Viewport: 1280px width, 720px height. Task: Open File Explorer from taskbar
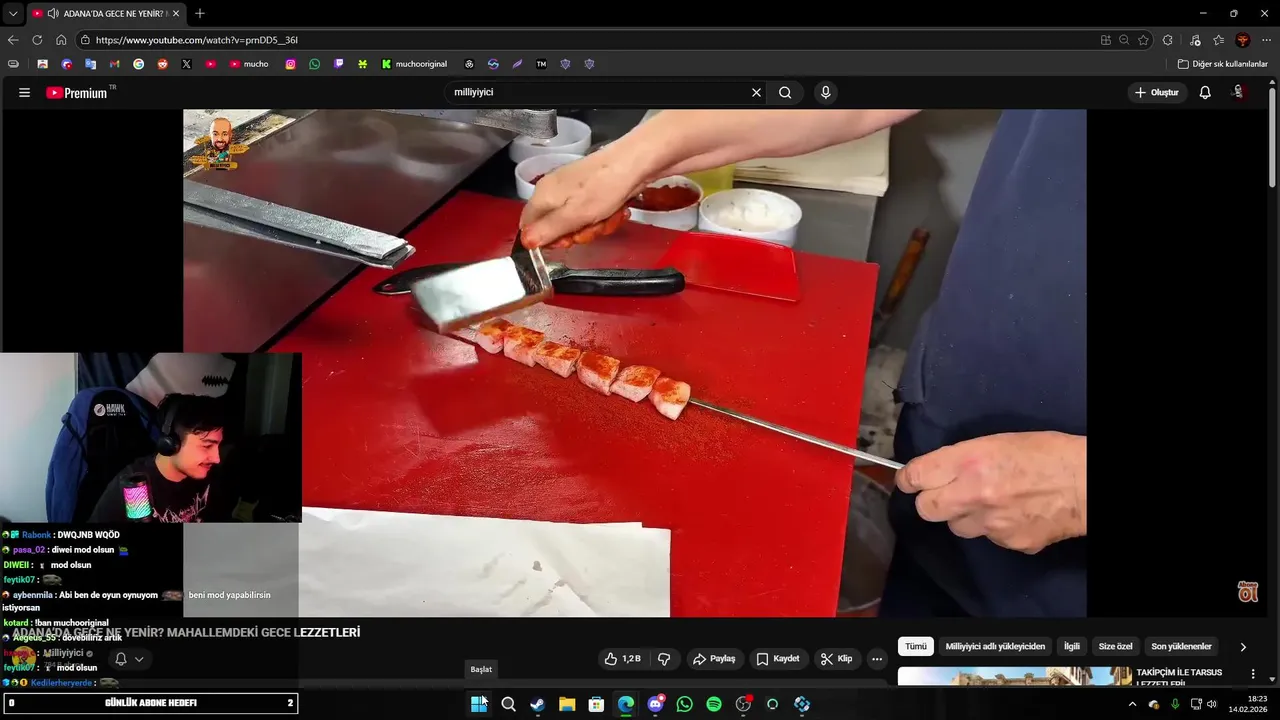tap(567, 704)
